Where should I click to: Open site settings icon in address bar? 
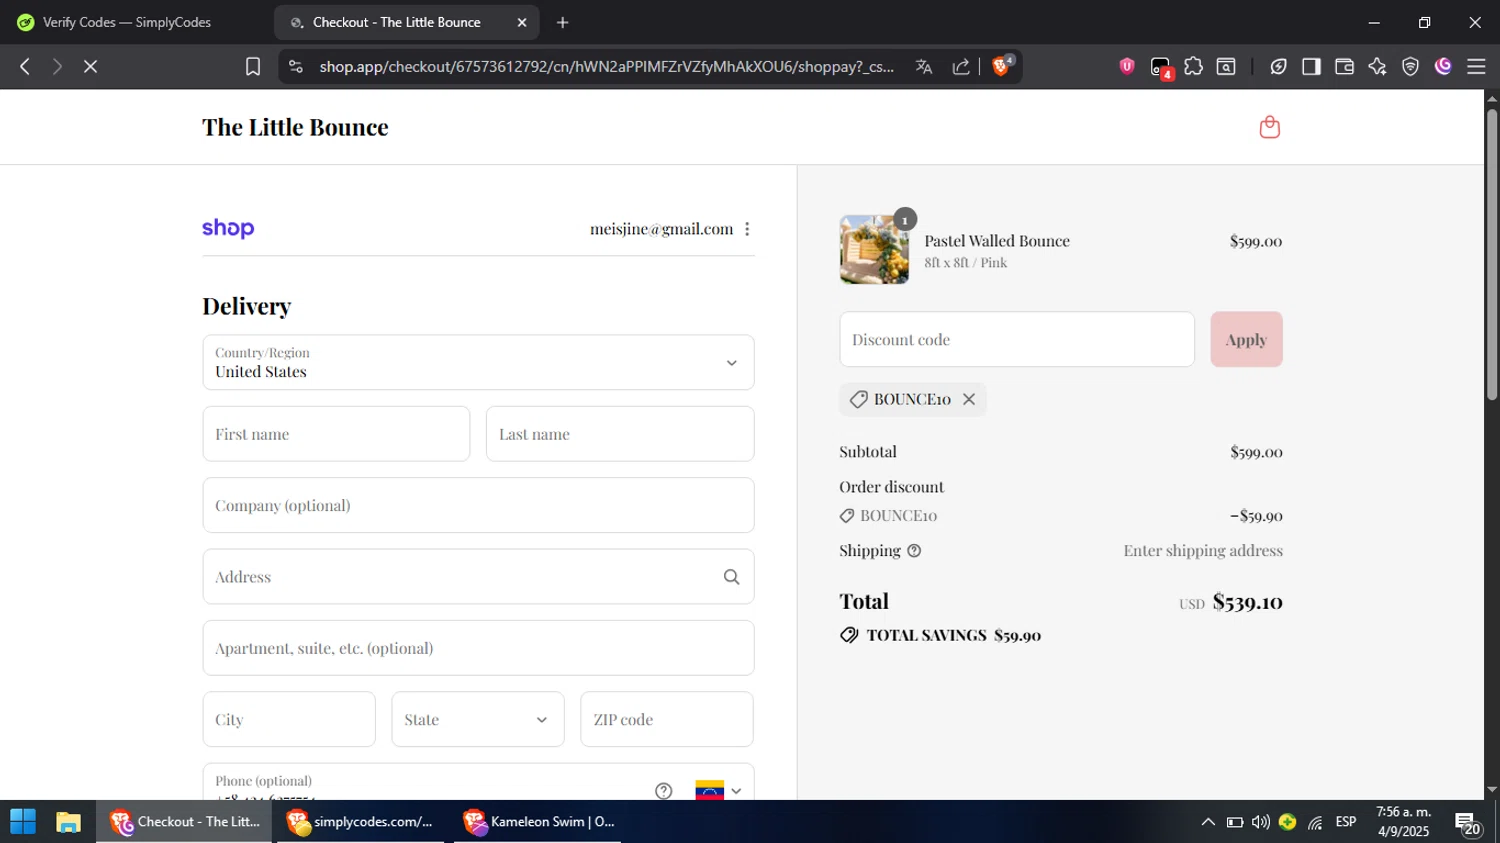tap(295, 66)
